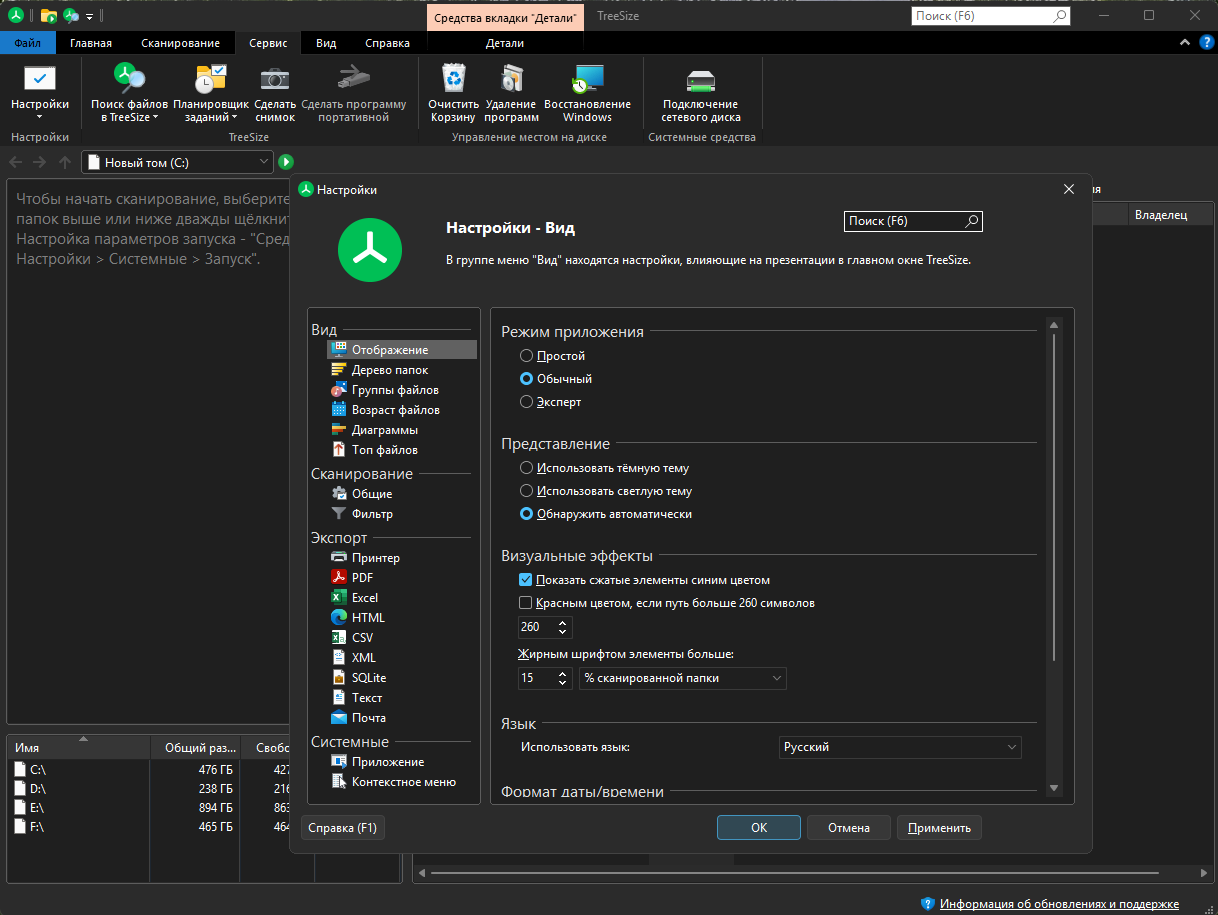The width and height of the screenshot is (1218, 915).
Task: Open Диаграммы settings page
Action: click(x=385, y=430)
